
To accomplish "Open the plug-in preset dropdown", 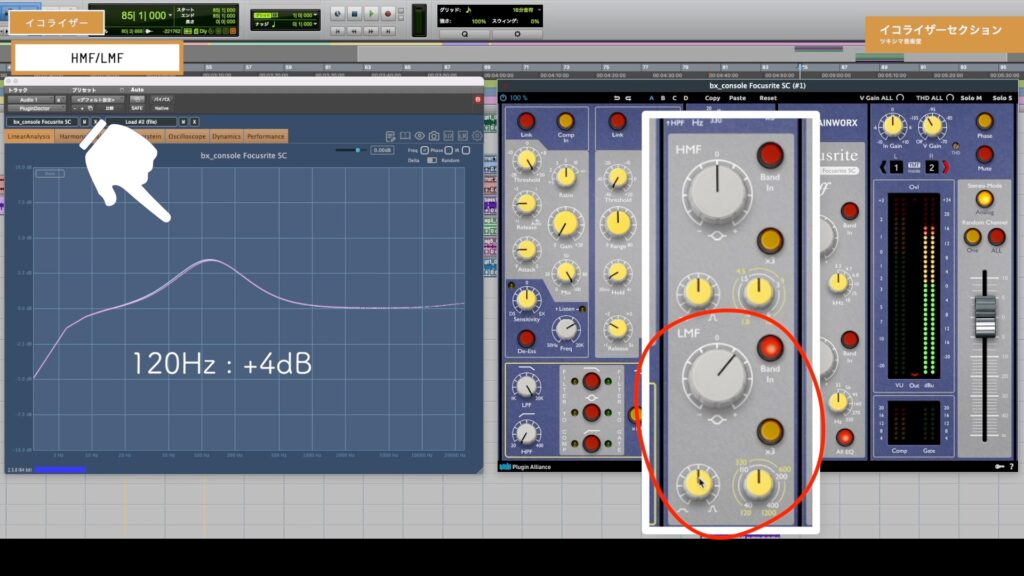I will click(97, 100).
